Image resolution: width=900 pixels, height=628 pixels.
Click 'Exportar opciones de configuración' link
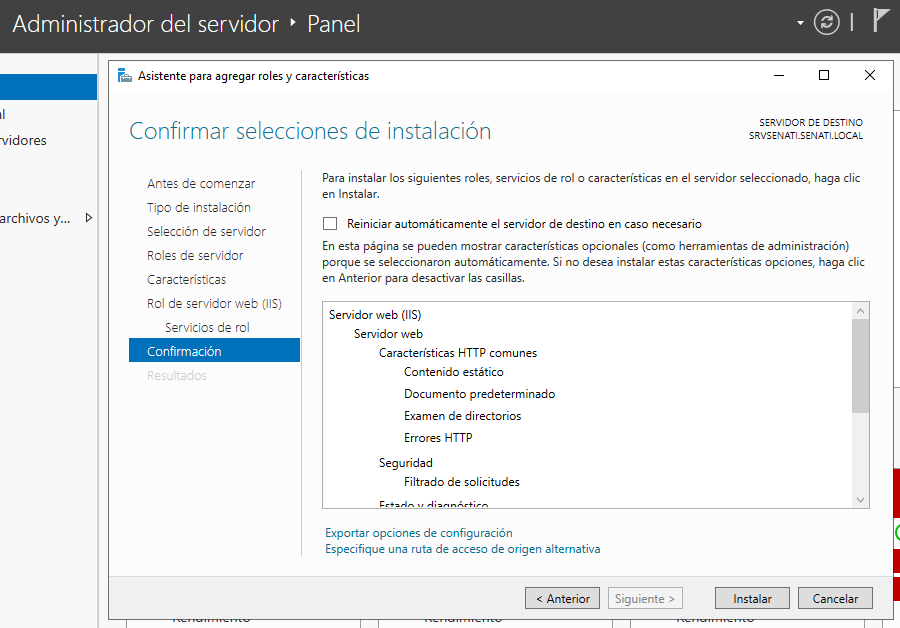click(418, 533)
